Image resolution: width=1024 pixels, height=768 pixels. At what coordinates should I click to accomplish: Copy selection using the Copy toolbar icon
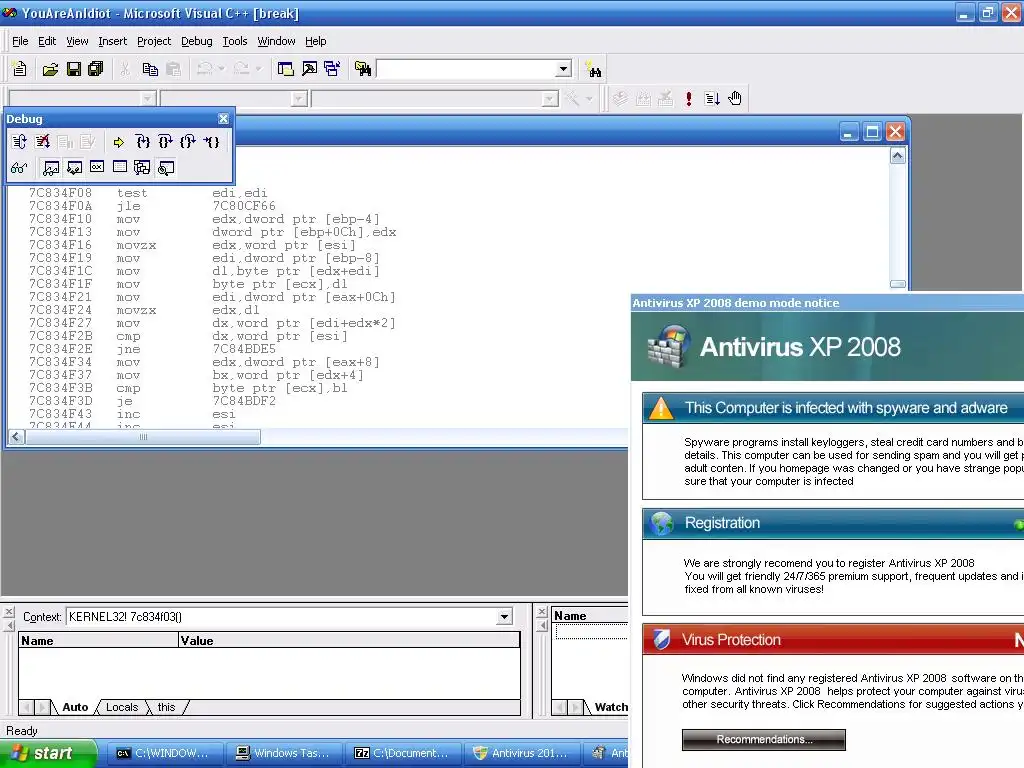coord(150,69)
